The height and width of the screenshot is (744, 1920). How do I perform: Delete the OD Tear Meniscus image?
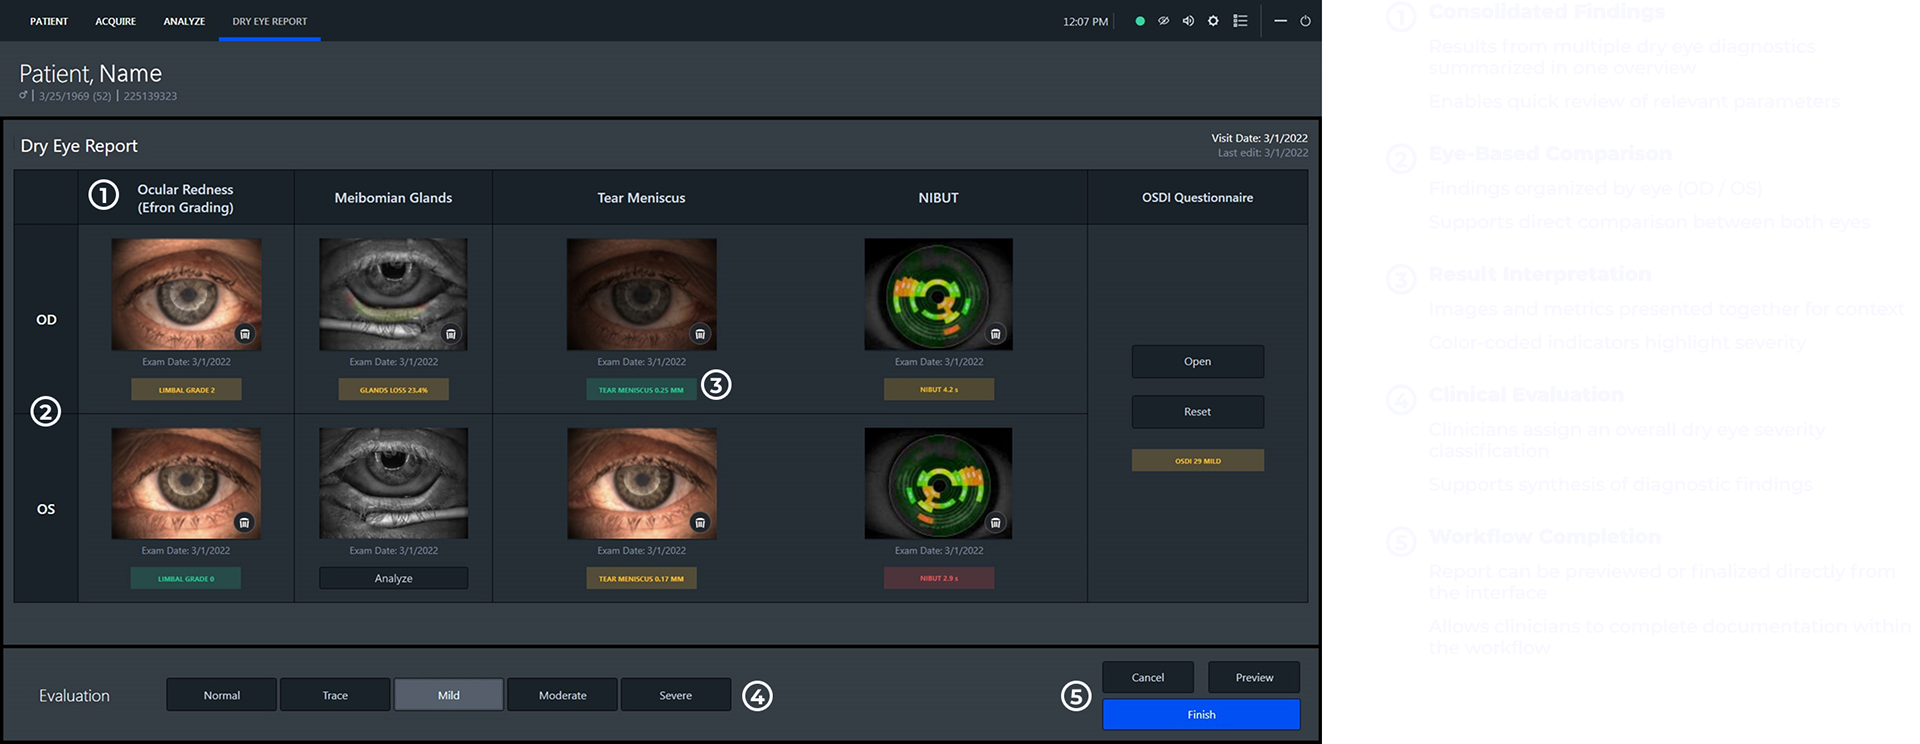[700, 334]
